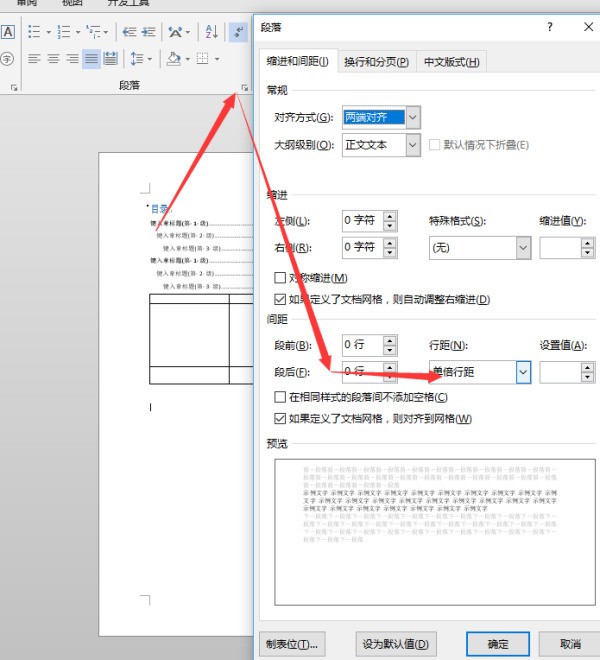Click the sort A-Z icon

212,32
